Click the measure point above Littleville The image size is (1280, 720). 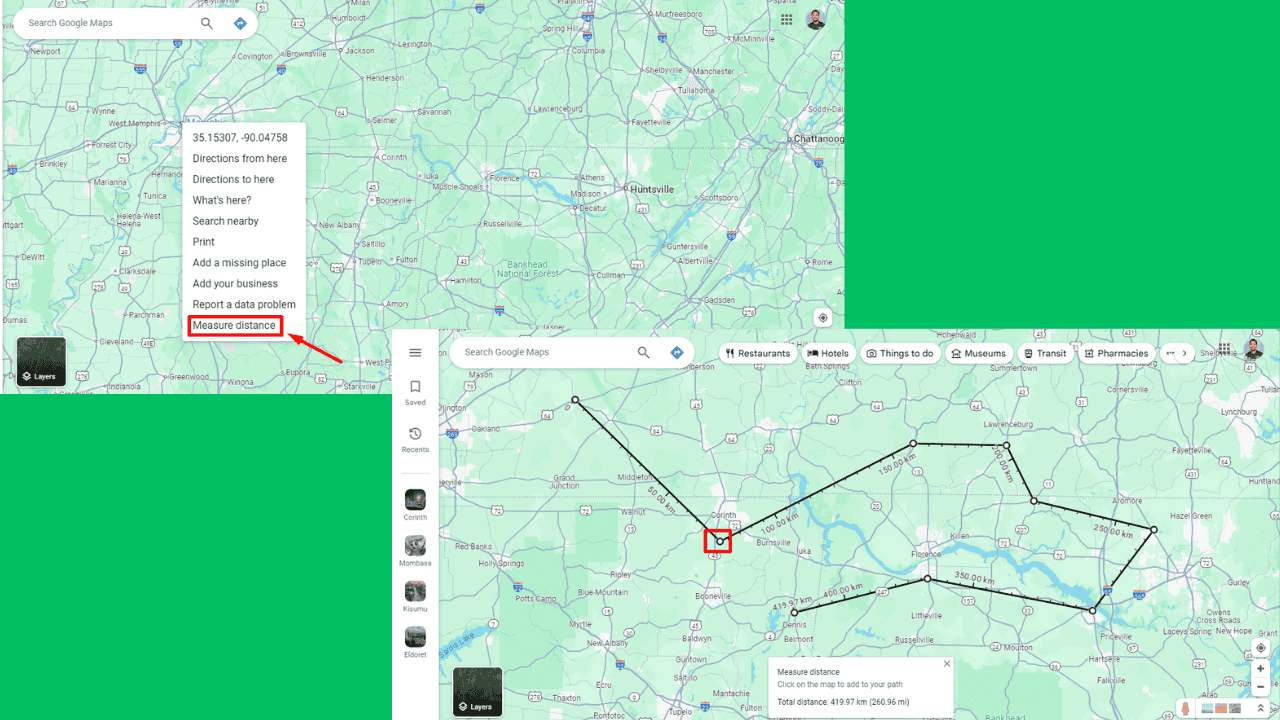tap(928, 579)
